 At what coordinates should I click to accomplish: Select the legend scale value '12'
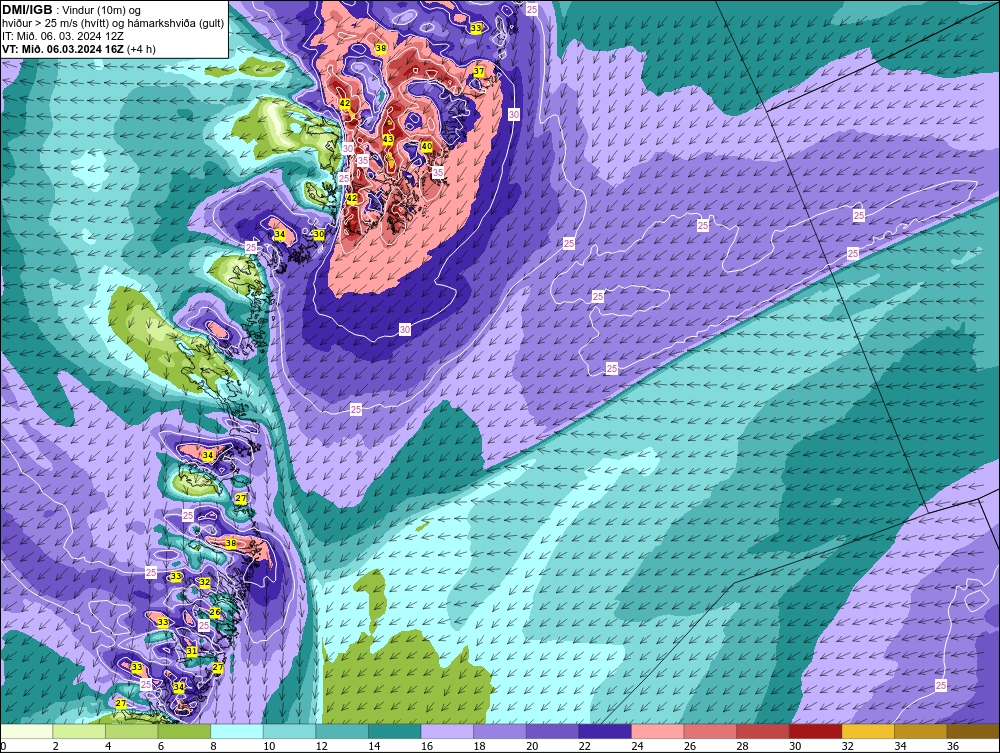321,746
